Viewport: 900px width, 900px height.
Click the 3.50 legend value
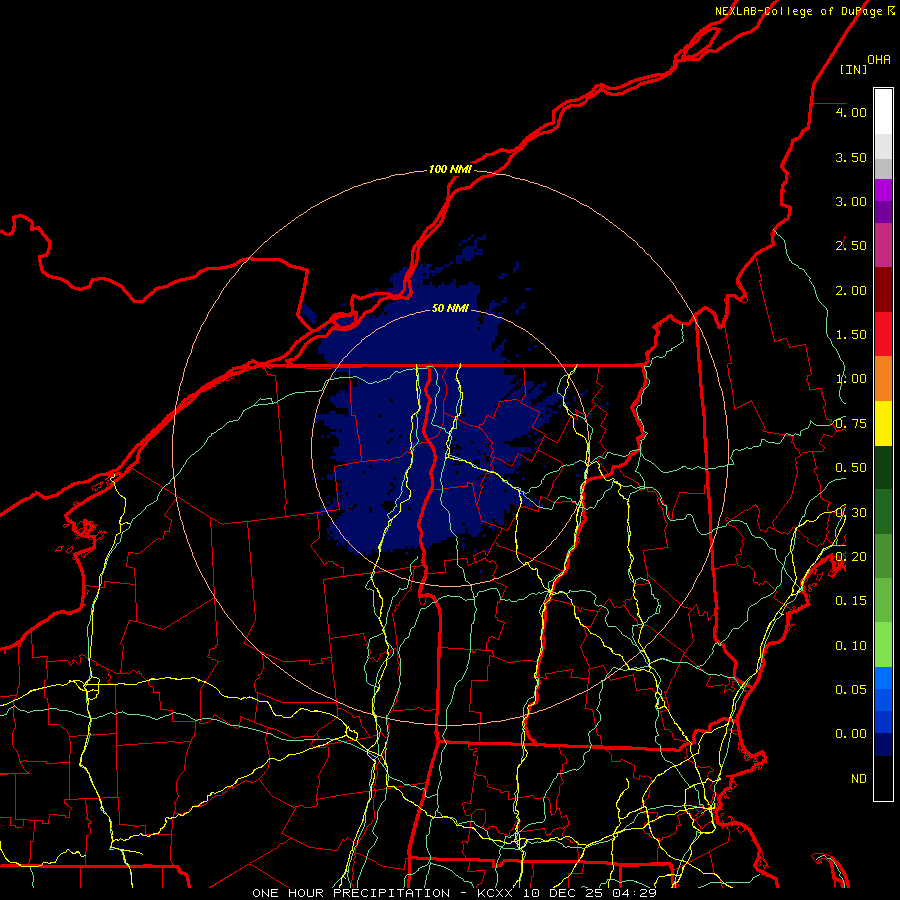pyautogui.click(x=851, y=157)
